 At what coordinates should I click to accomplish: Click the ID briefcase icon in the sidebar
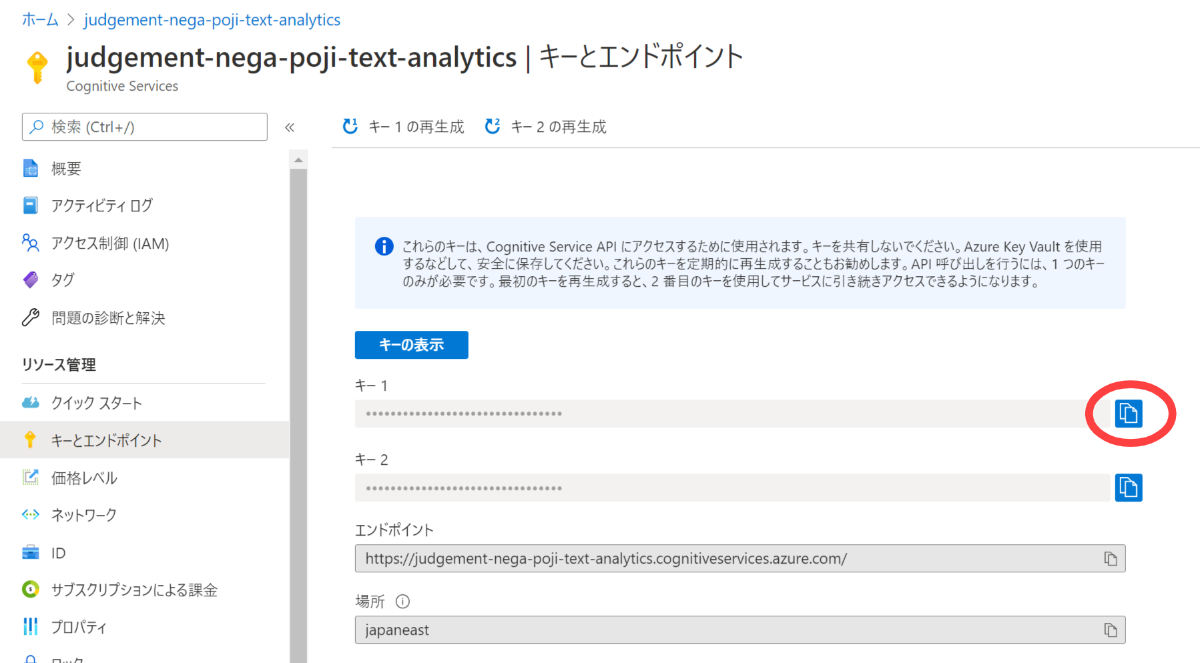click(31, 552)
